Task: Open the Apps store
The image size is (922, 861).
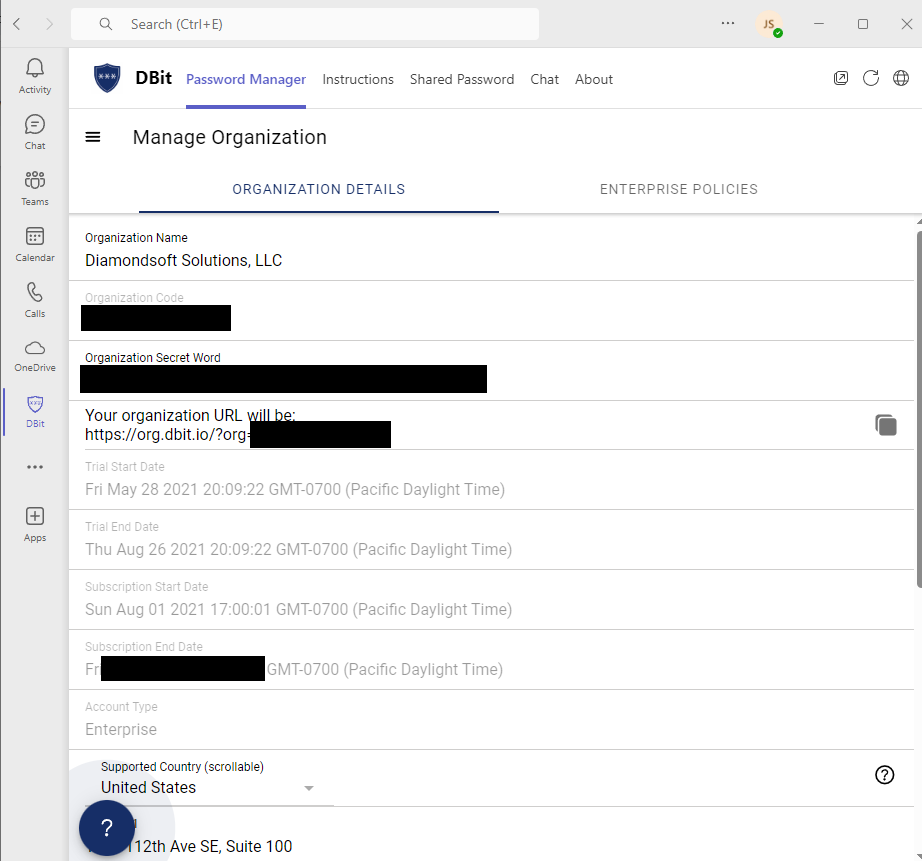Action: pyautogui.click(x=35, y=525)
